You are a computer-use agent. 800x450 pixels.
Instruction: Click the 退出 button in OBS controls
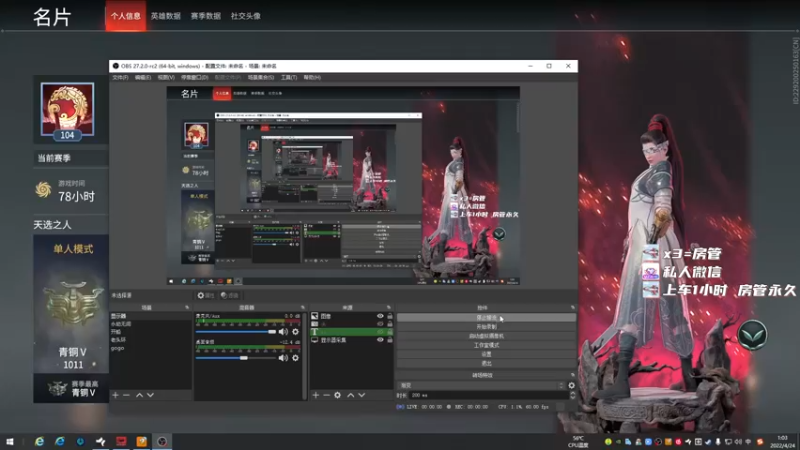(x=486, y=363)
